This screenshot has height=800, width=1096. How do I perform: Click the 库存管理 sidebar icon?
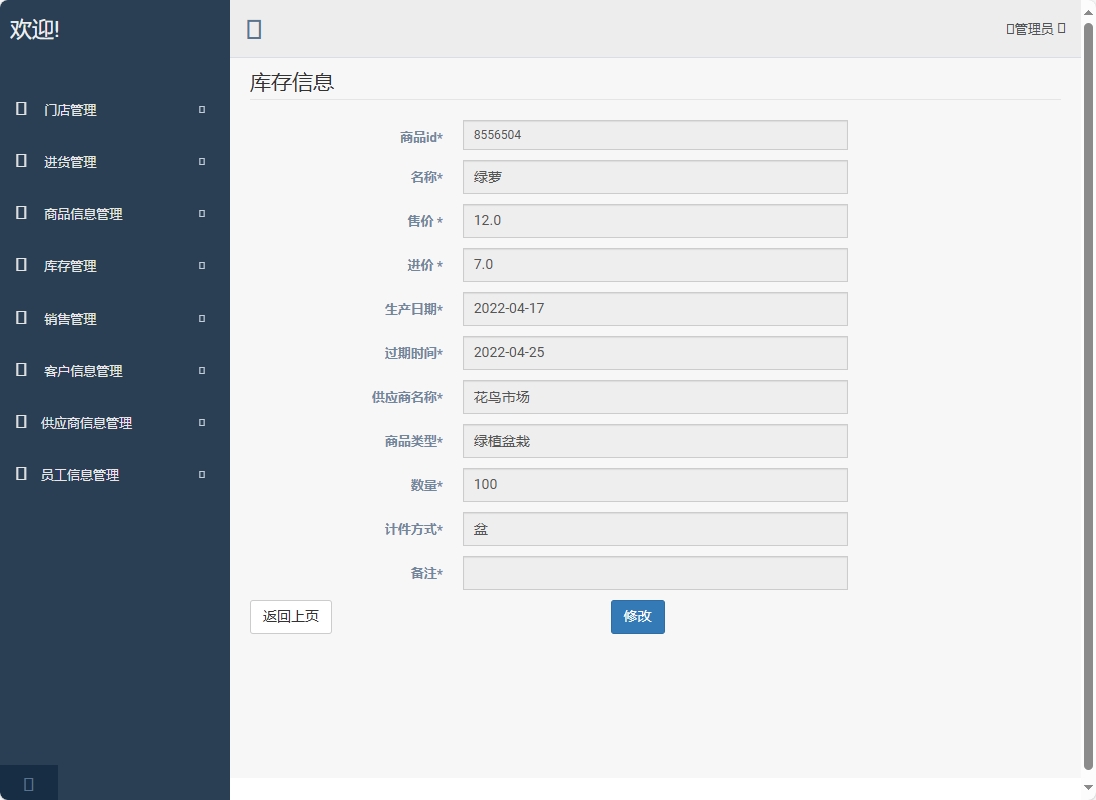pos(20,266)
